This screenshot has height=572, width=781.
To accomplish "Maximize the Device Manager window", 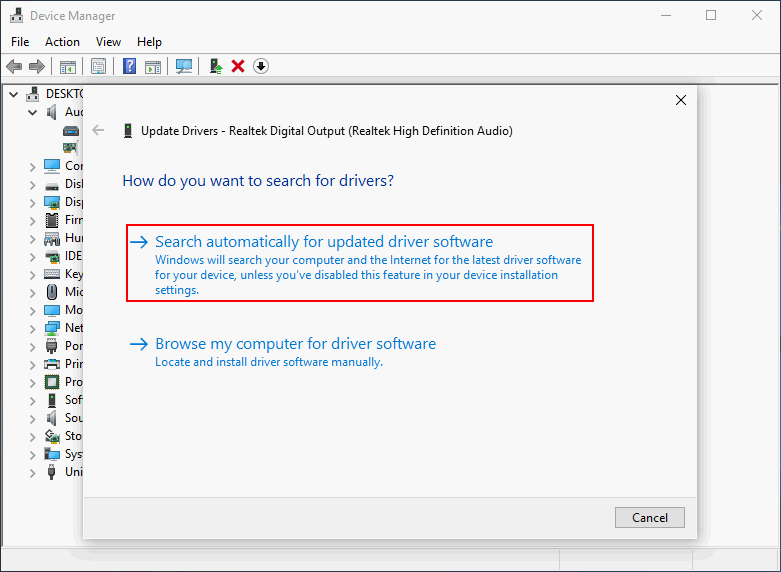I will [x=711, y=15].
